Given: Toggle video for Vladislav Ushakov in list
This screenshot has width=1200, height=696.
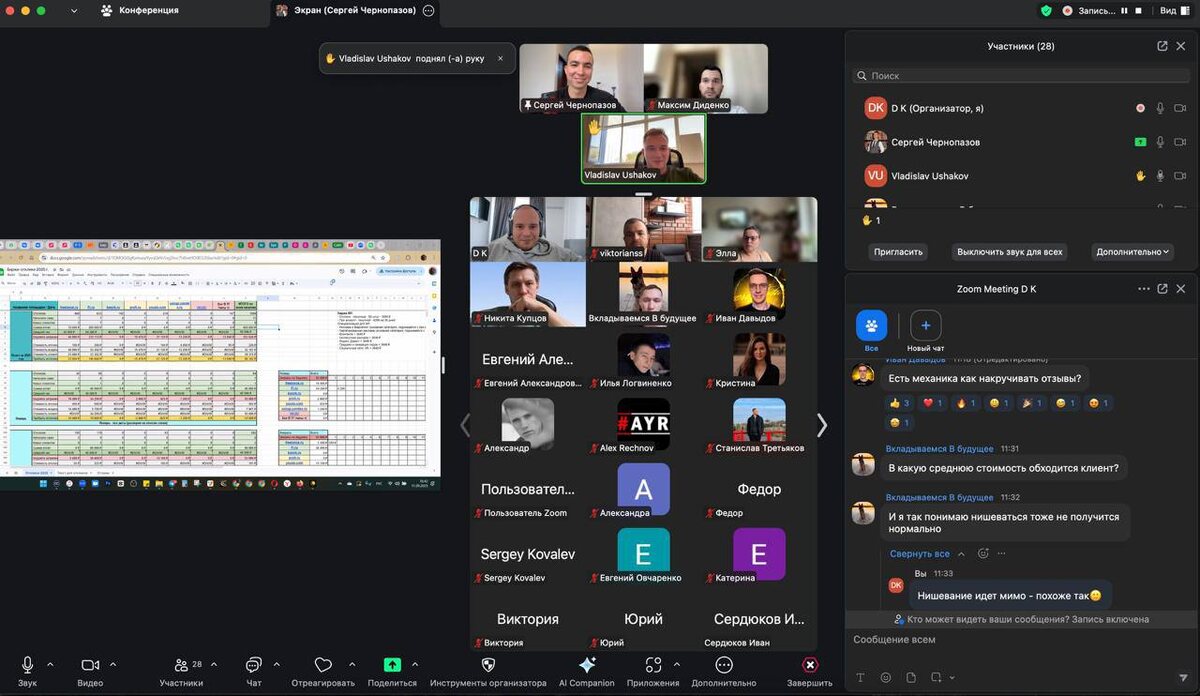Looking at the screenshot, I should [x=1181, y=176].
